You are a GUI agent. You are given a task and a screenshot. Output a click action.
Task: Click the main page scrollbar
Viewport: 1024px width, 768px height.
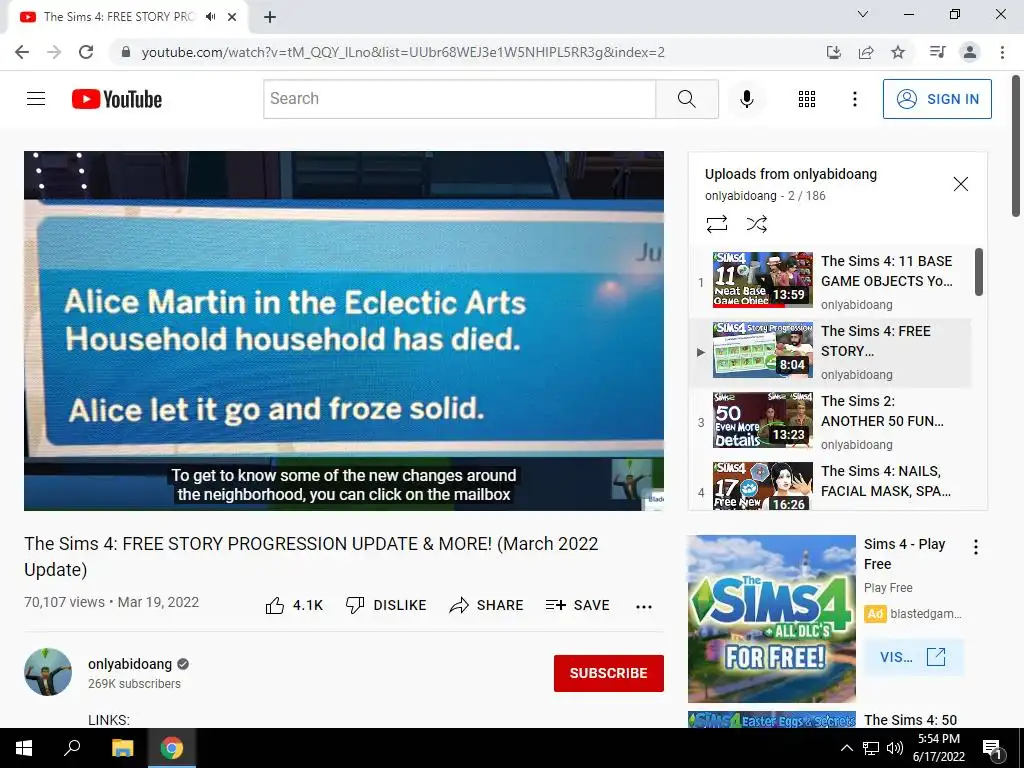point(1016,146)
